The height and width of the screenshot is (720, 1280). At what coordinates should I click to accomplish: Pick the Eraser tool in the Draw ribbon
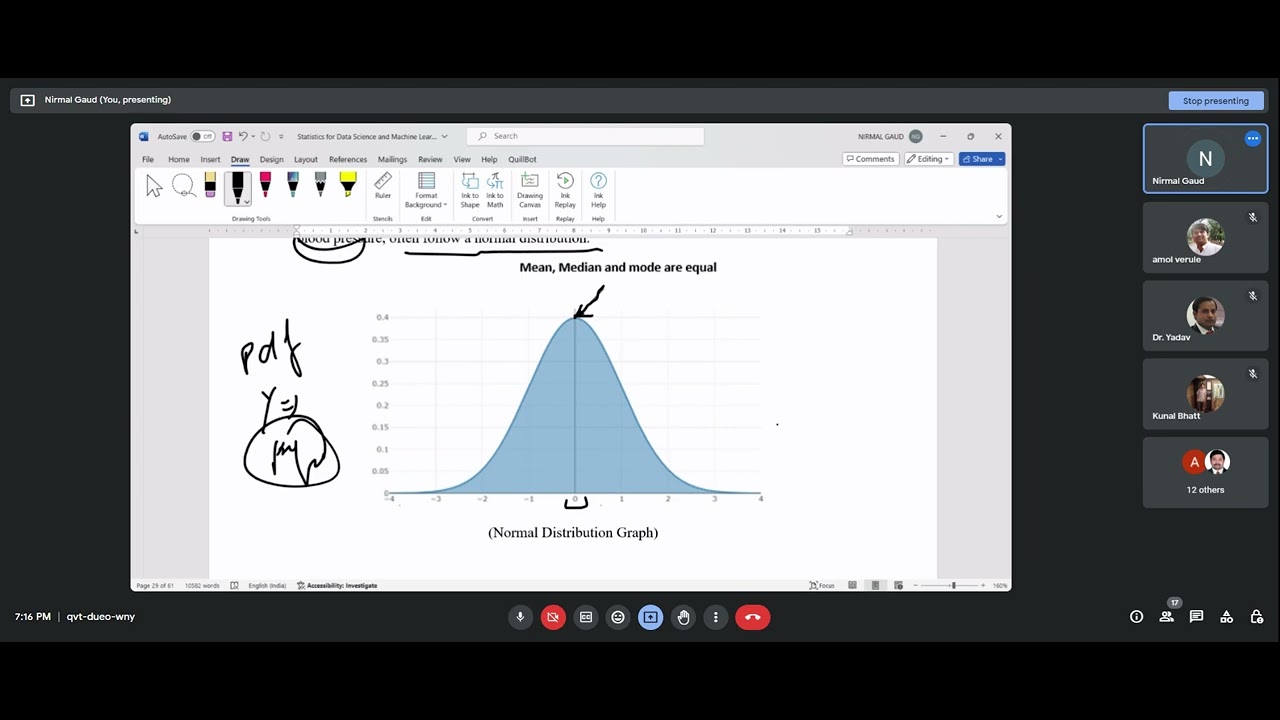pyautogui.click(x=210, y=184)
